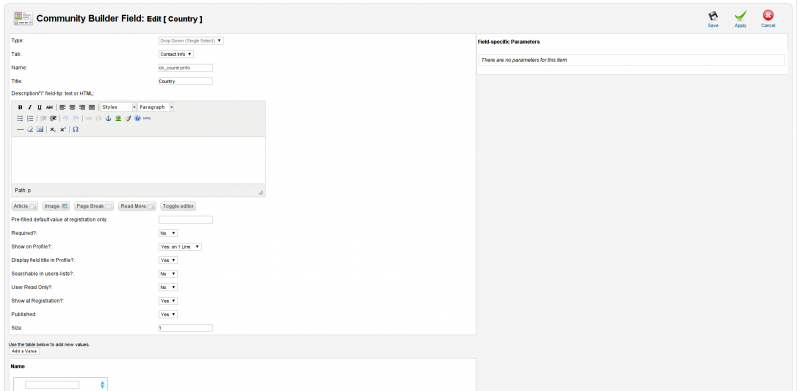Click the Image button below editor
Image resolution: width=800 pixels, height=391 pixels.
[56, 206]
